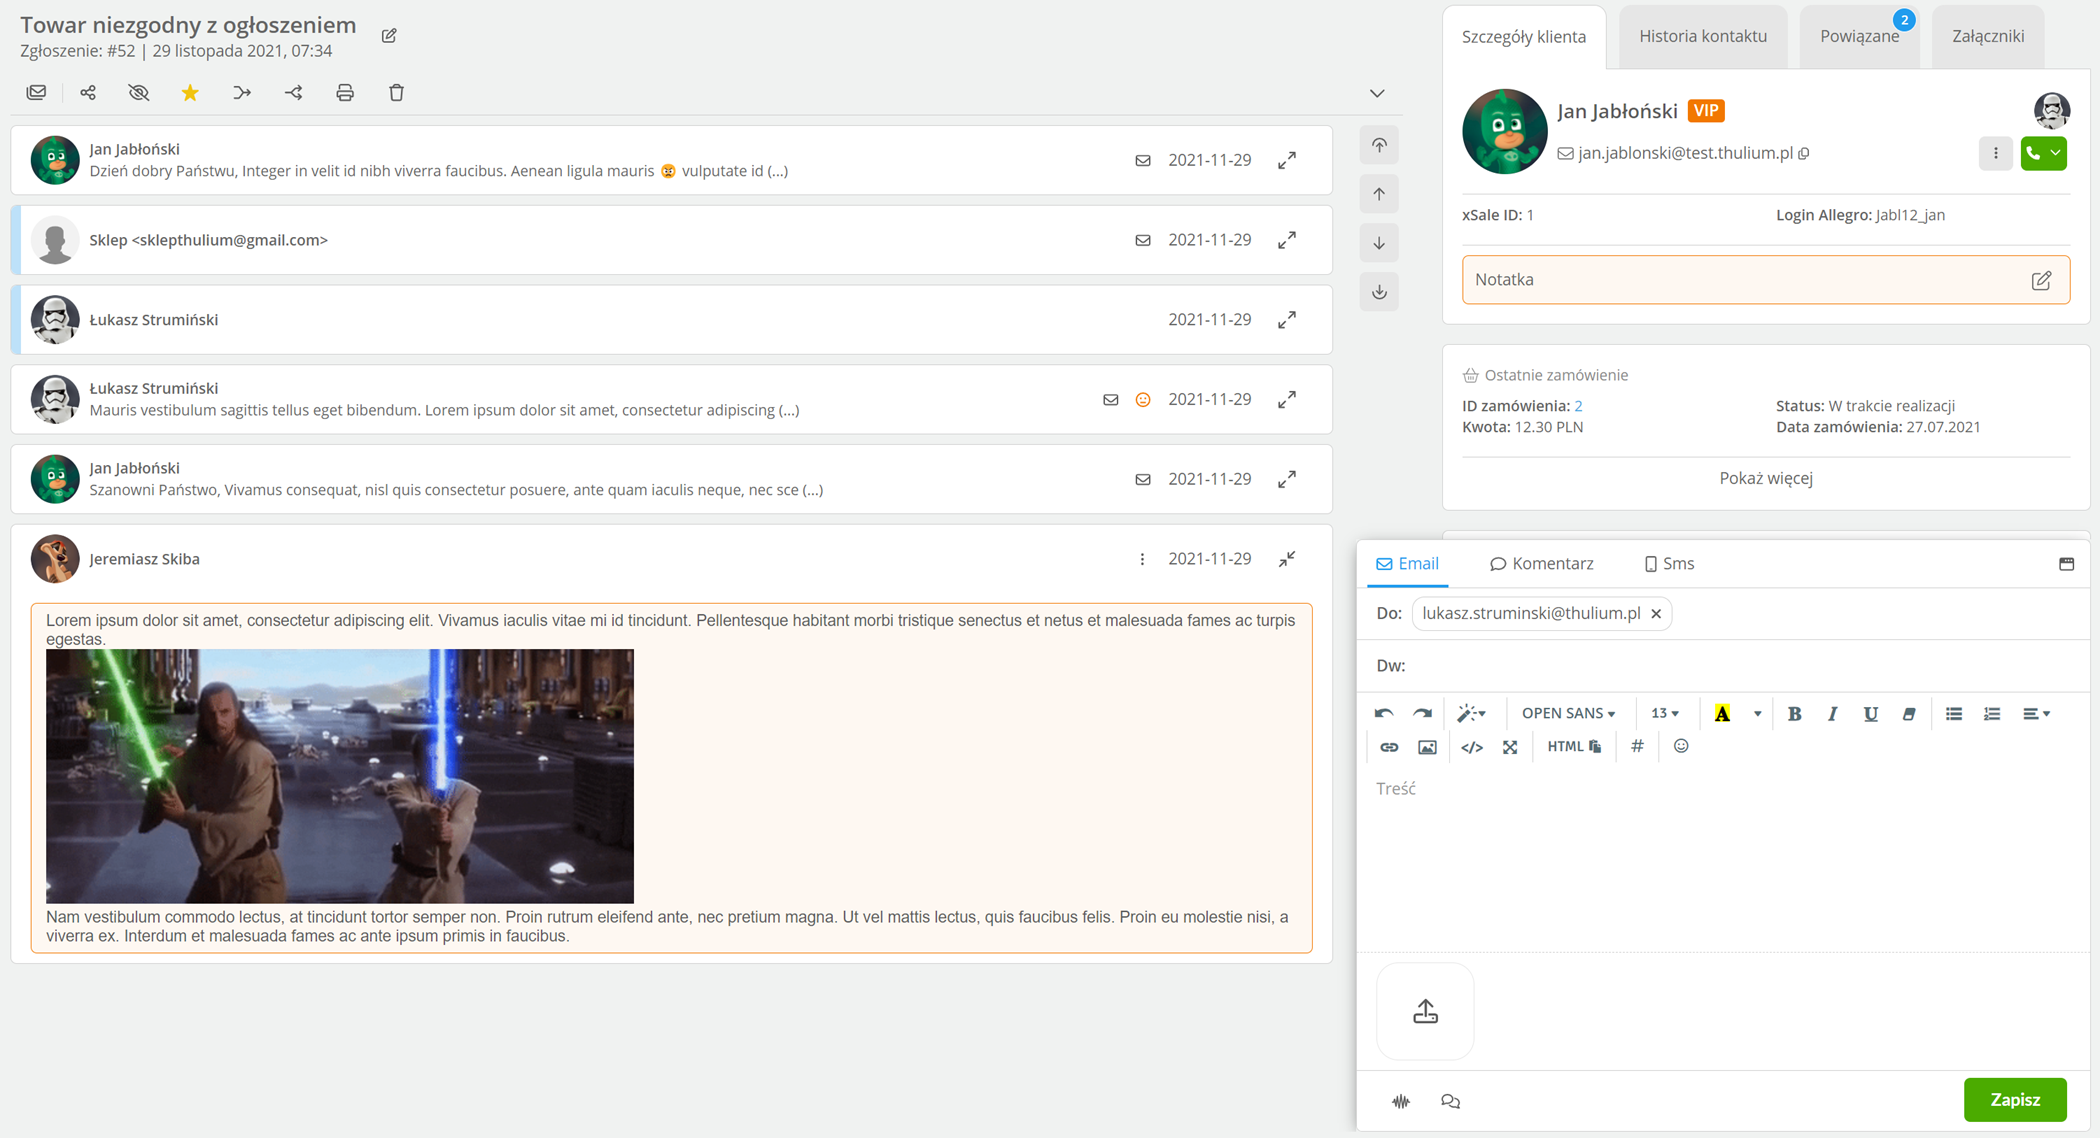
Task: Open customer options three-dot menu
Action: 1996,153
